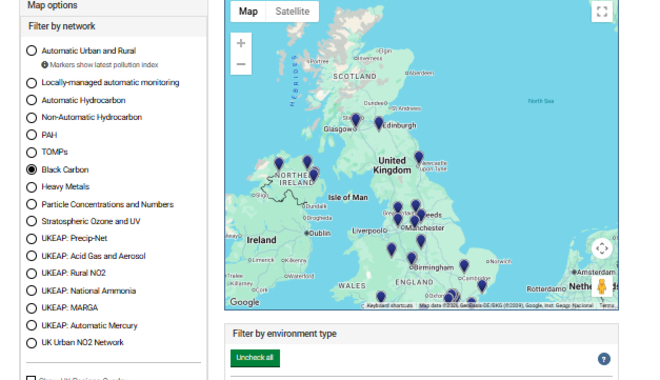Select the Heavy Metals network
The width and height of the screenshot is (660, 380).
pyautogui.click(x=32, y=187)
